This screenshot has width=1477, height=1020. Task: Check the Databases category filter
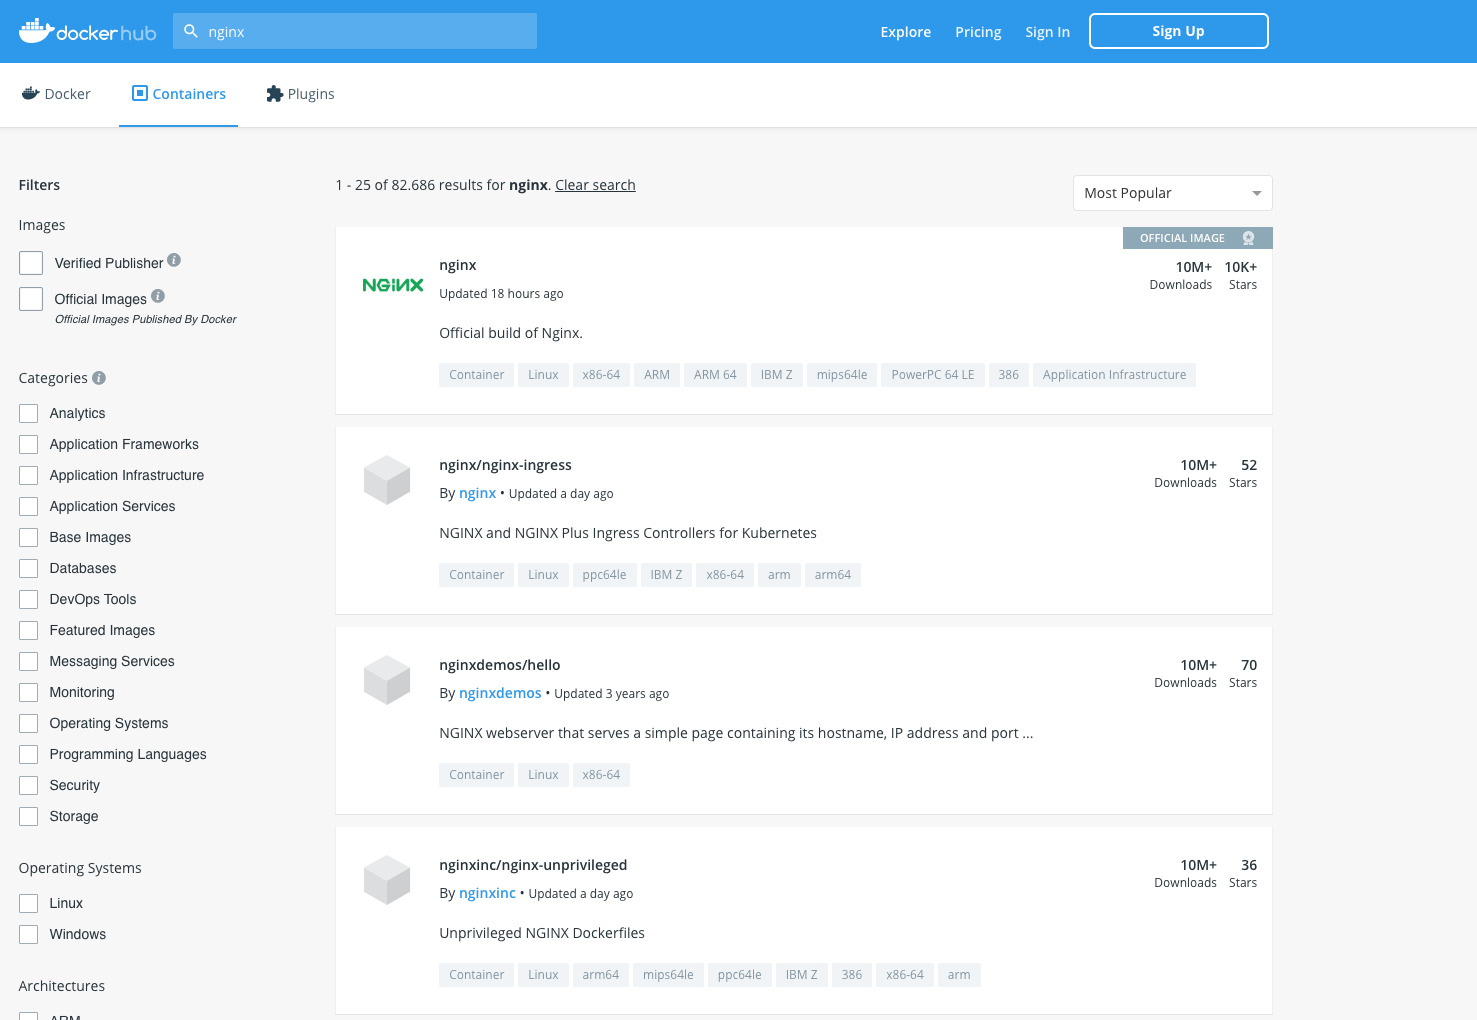(28, 568)
